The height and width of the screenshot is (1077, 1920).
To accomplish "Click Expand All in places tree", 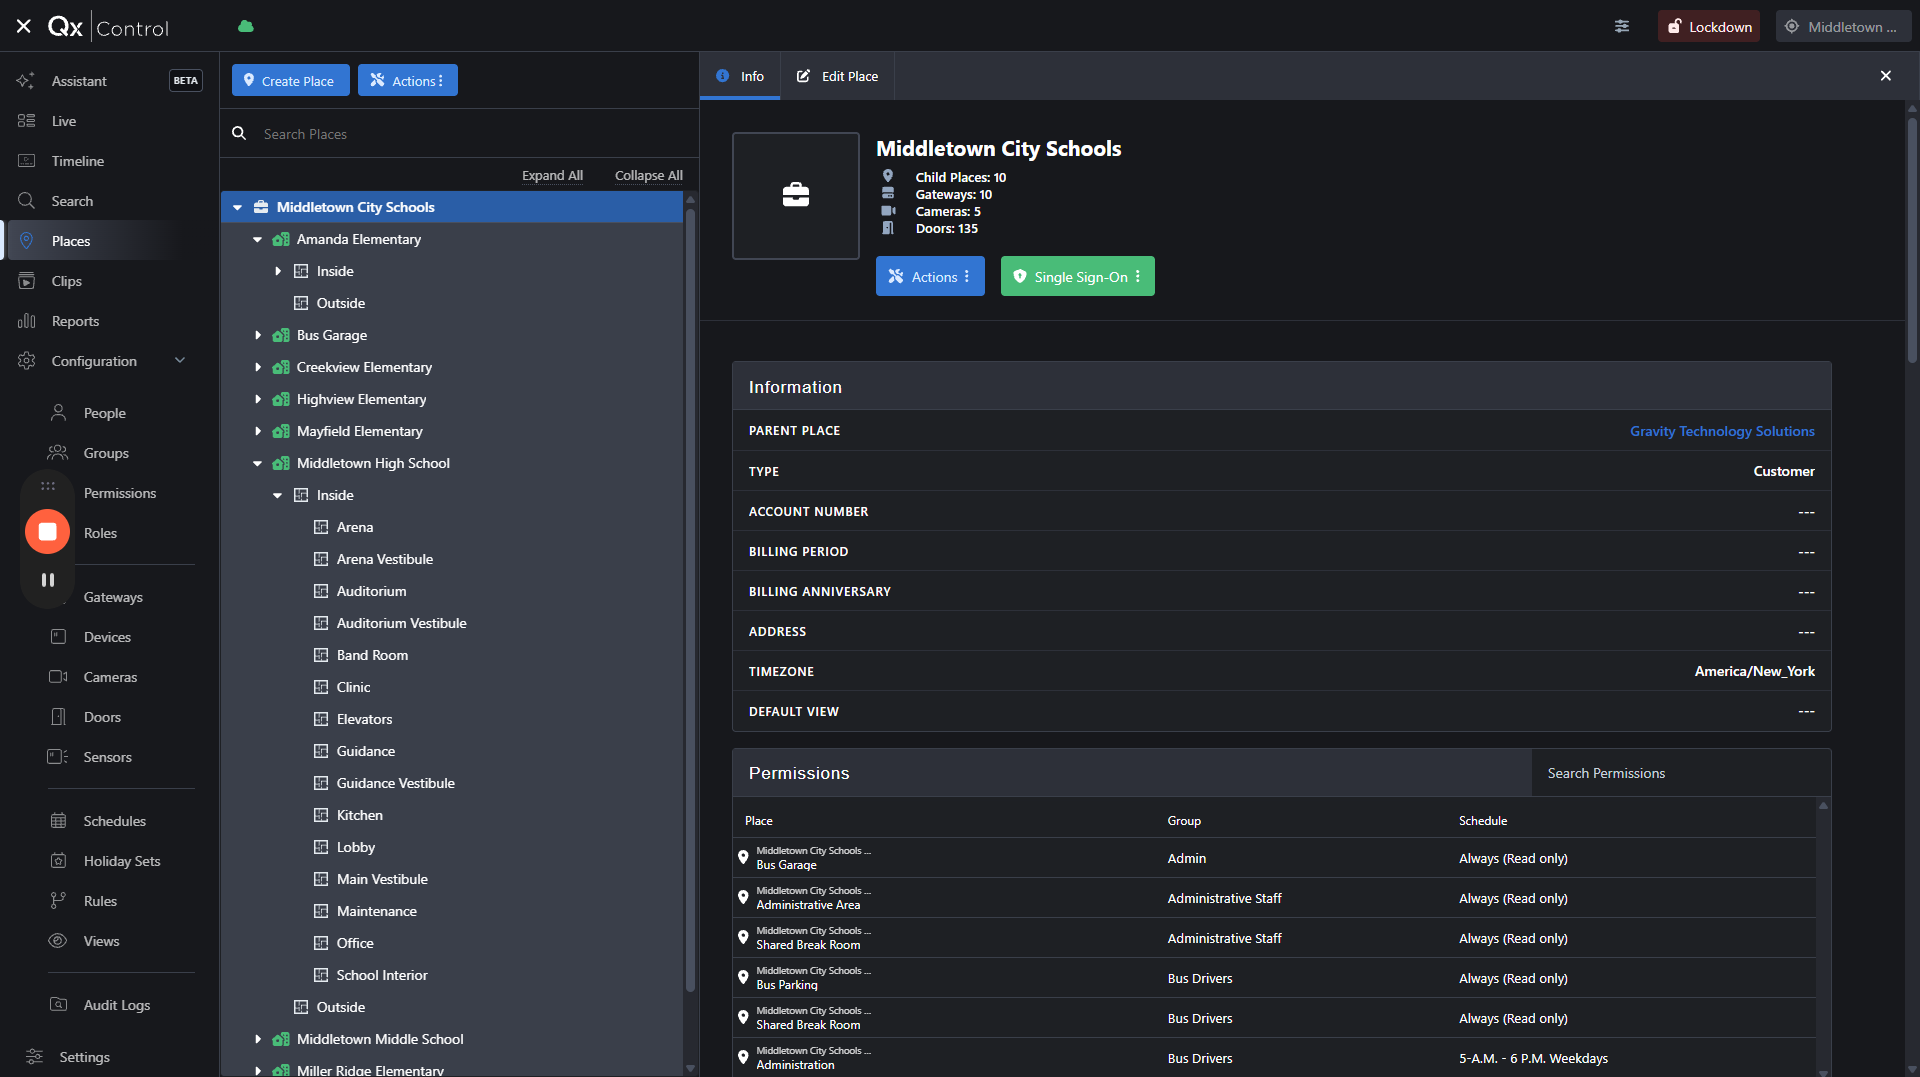I will pos(552,175).
